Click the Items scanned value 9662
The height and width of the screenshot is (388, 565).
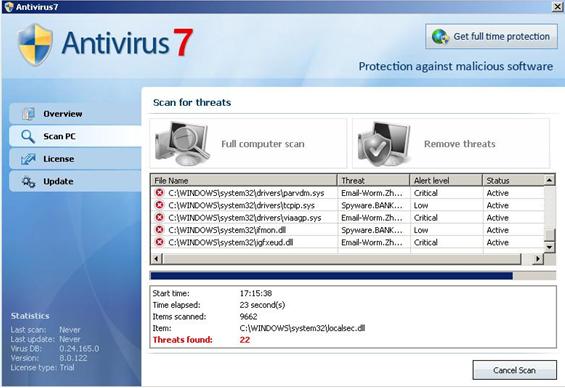[249, 316]
